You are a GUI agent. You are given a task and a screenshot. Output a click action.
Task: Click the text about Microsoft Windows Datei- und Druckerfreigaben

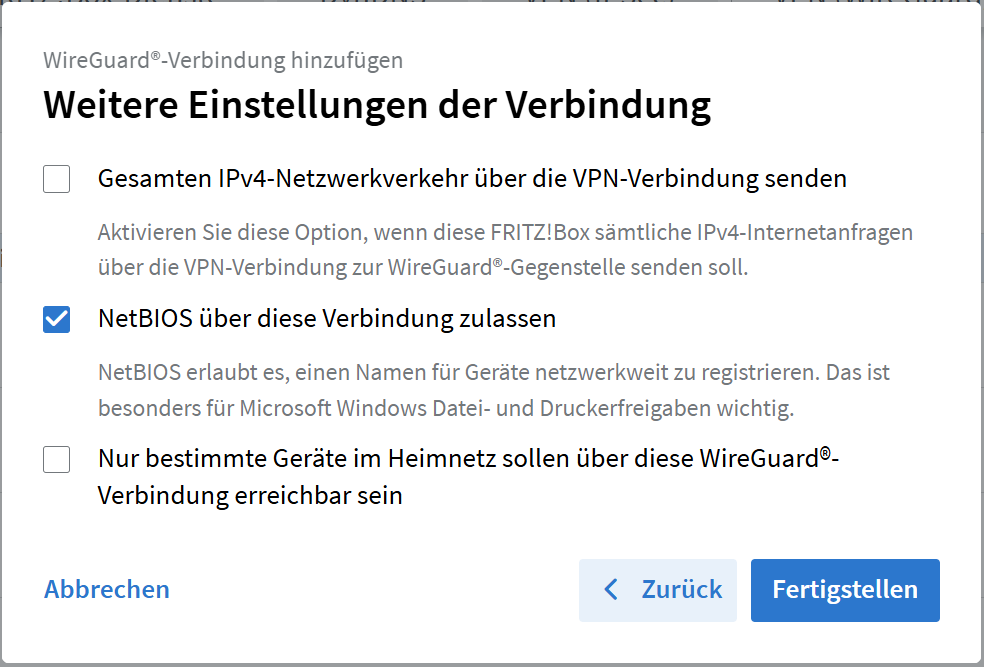(446, 408)
